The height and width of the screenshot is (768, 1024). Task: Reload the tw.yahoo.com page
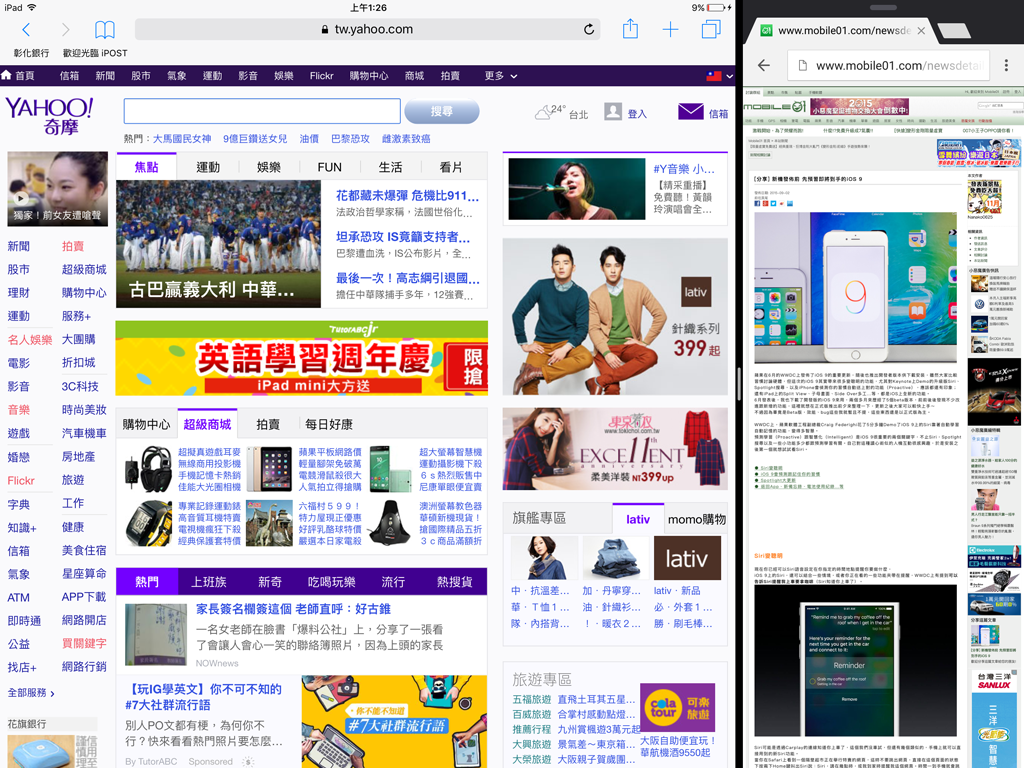coord(588,29)
